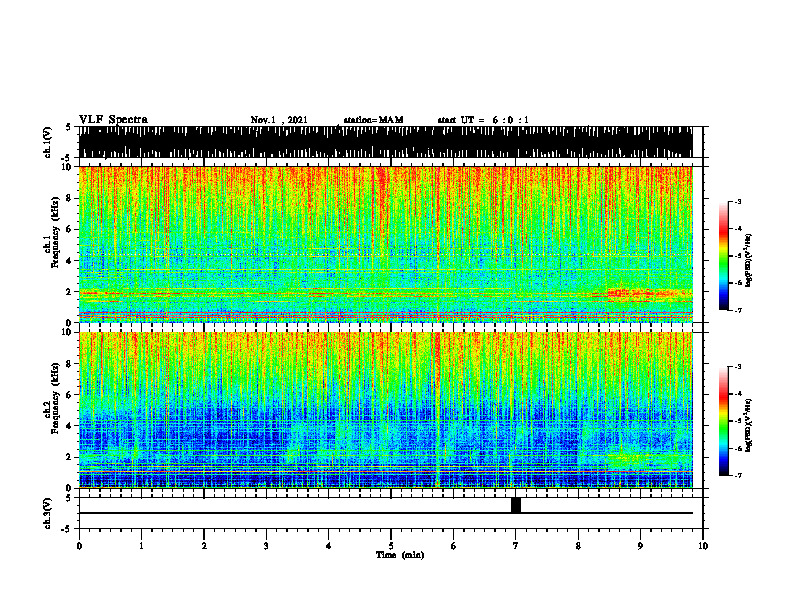Click the ch.1 spectrogram color scale bar

(723, 256)
